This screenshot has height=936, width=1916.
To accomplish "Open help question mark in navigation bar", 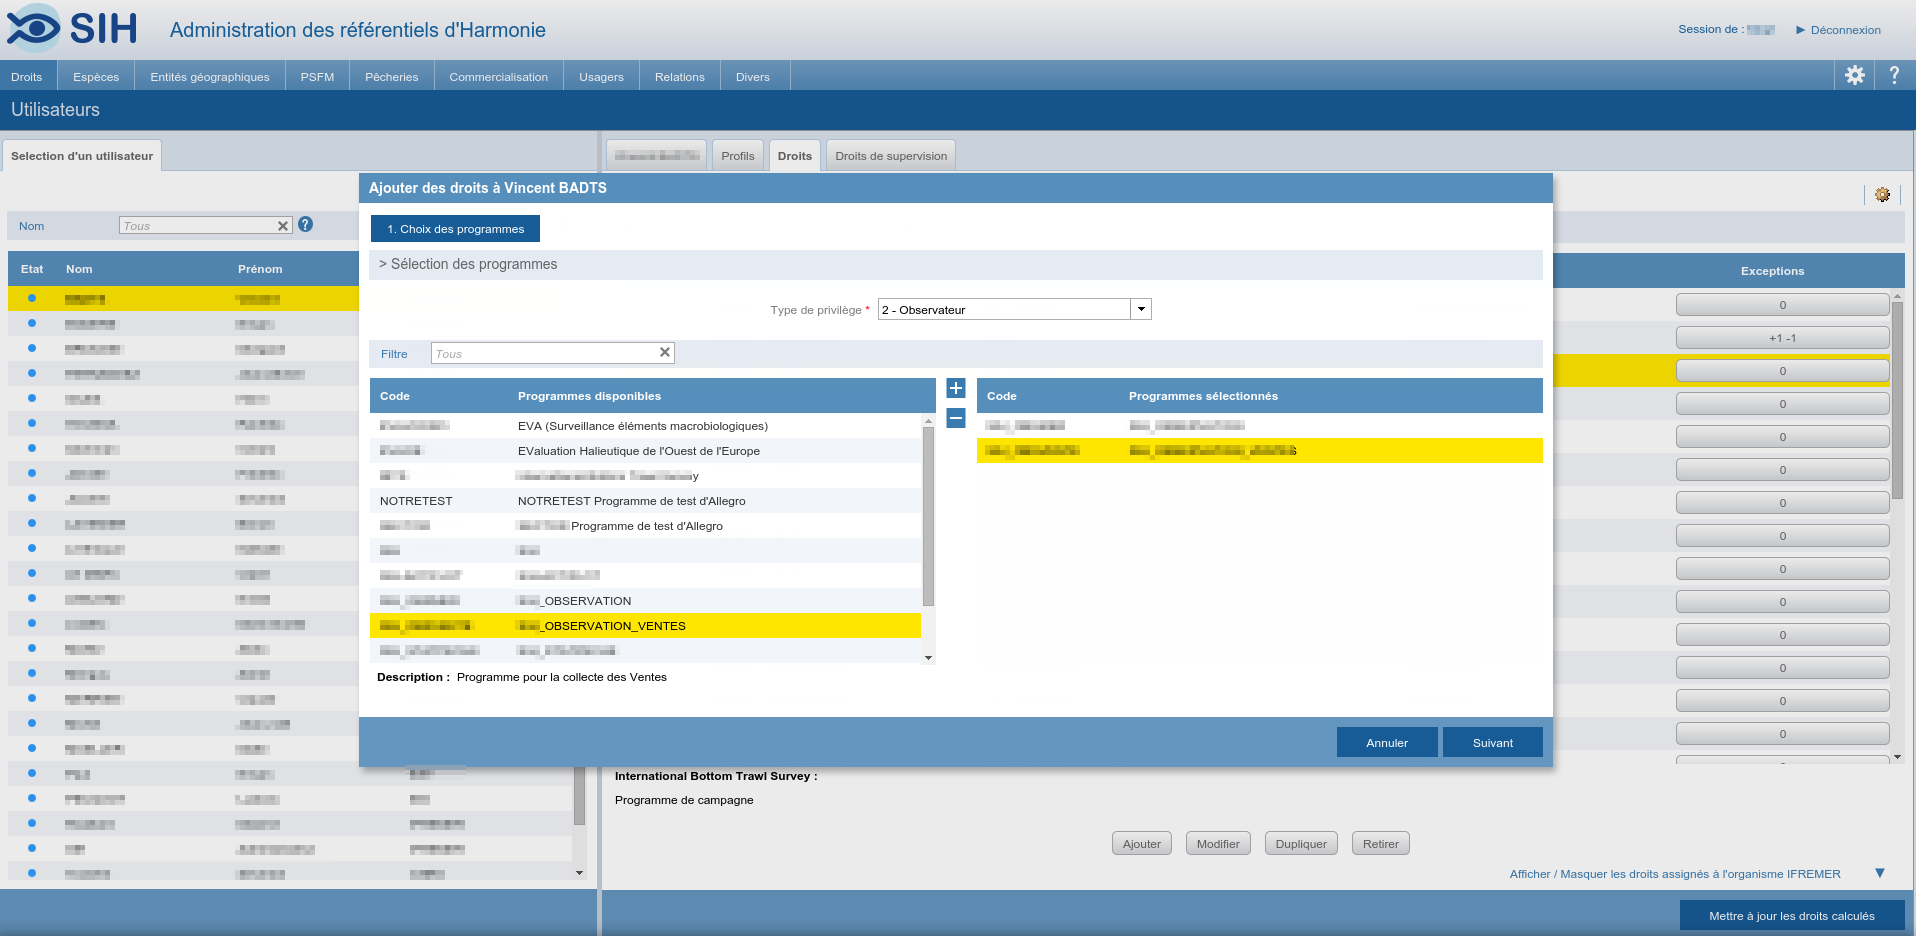I will (x=1893, y=75).
